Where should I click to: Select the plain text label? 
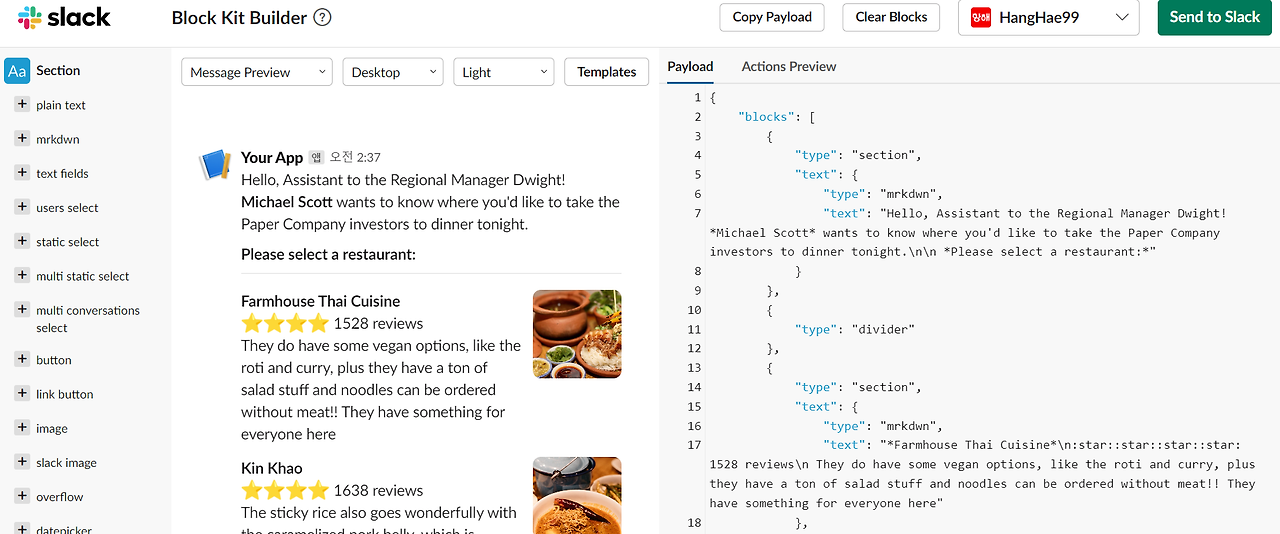click(x=61, y=105)
